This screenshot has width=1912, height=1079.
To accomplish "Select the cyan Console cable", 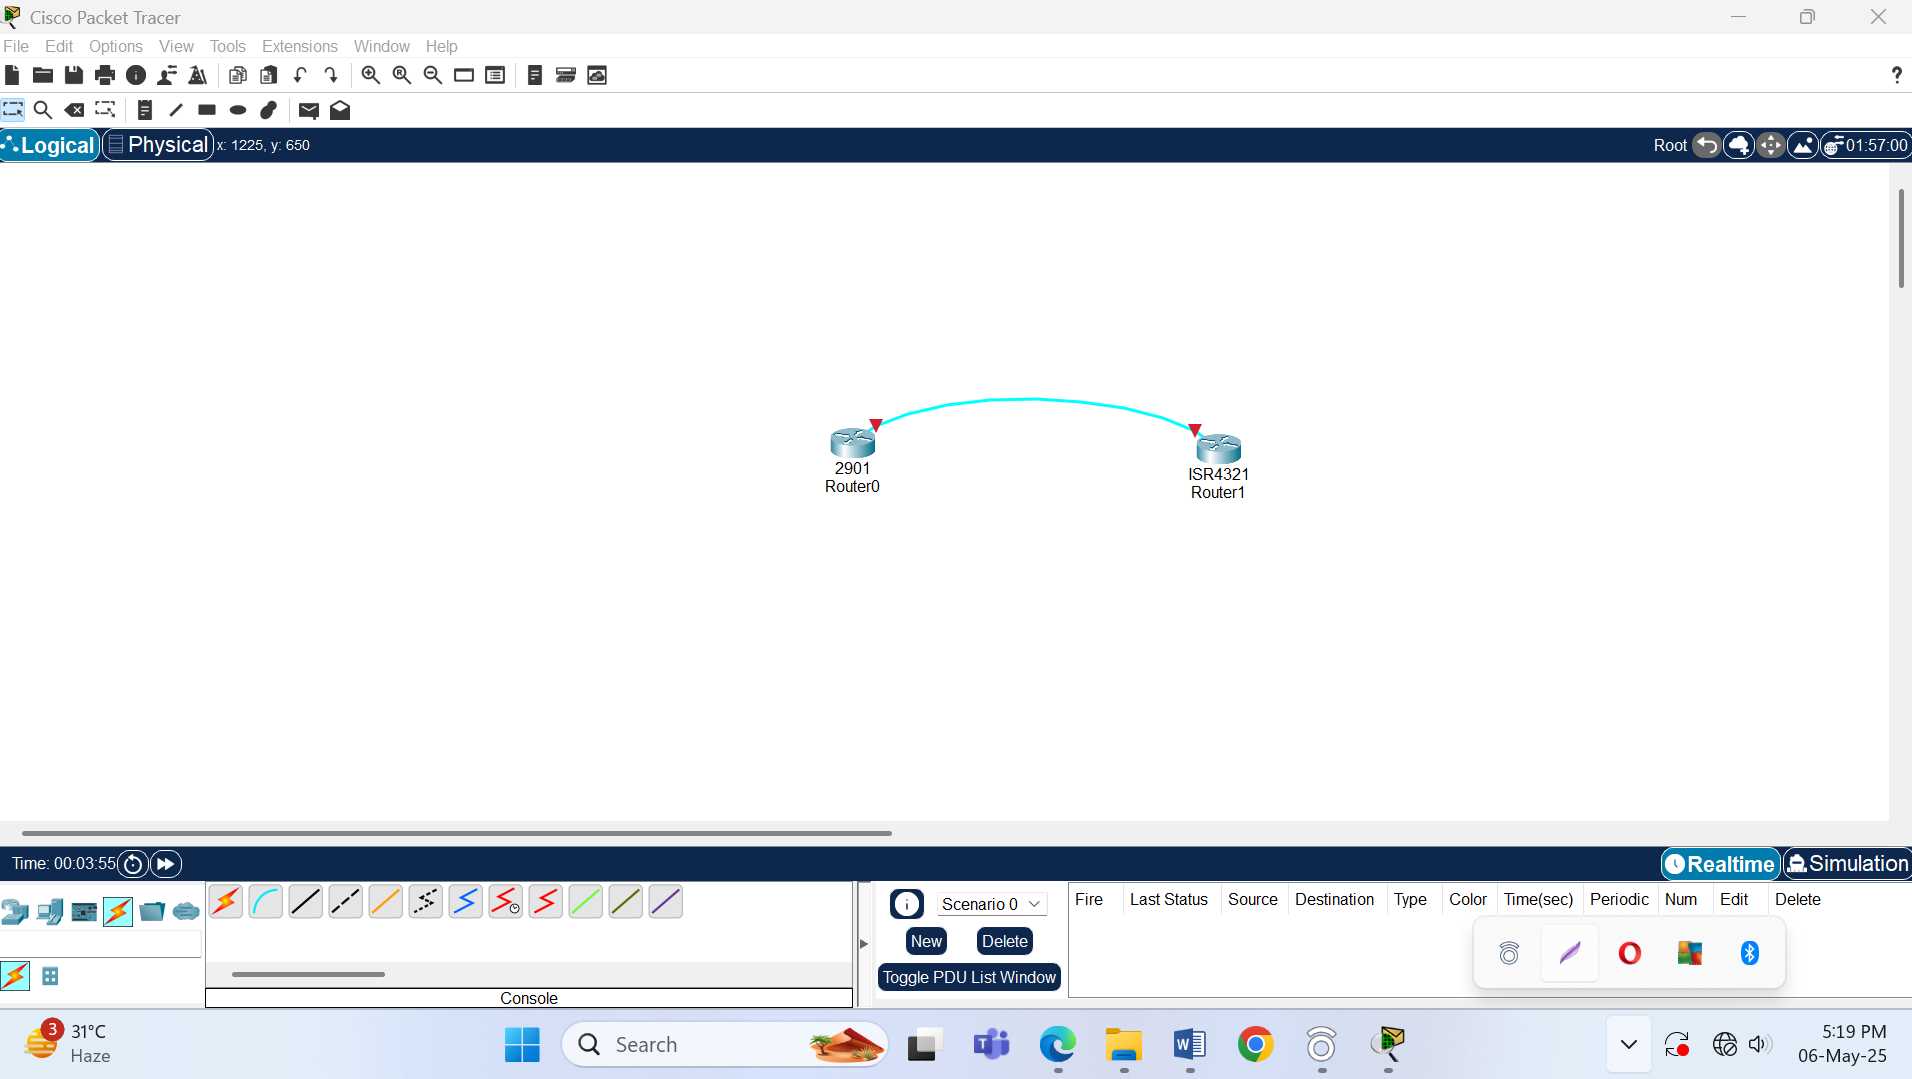I will [x=266, y=902].
